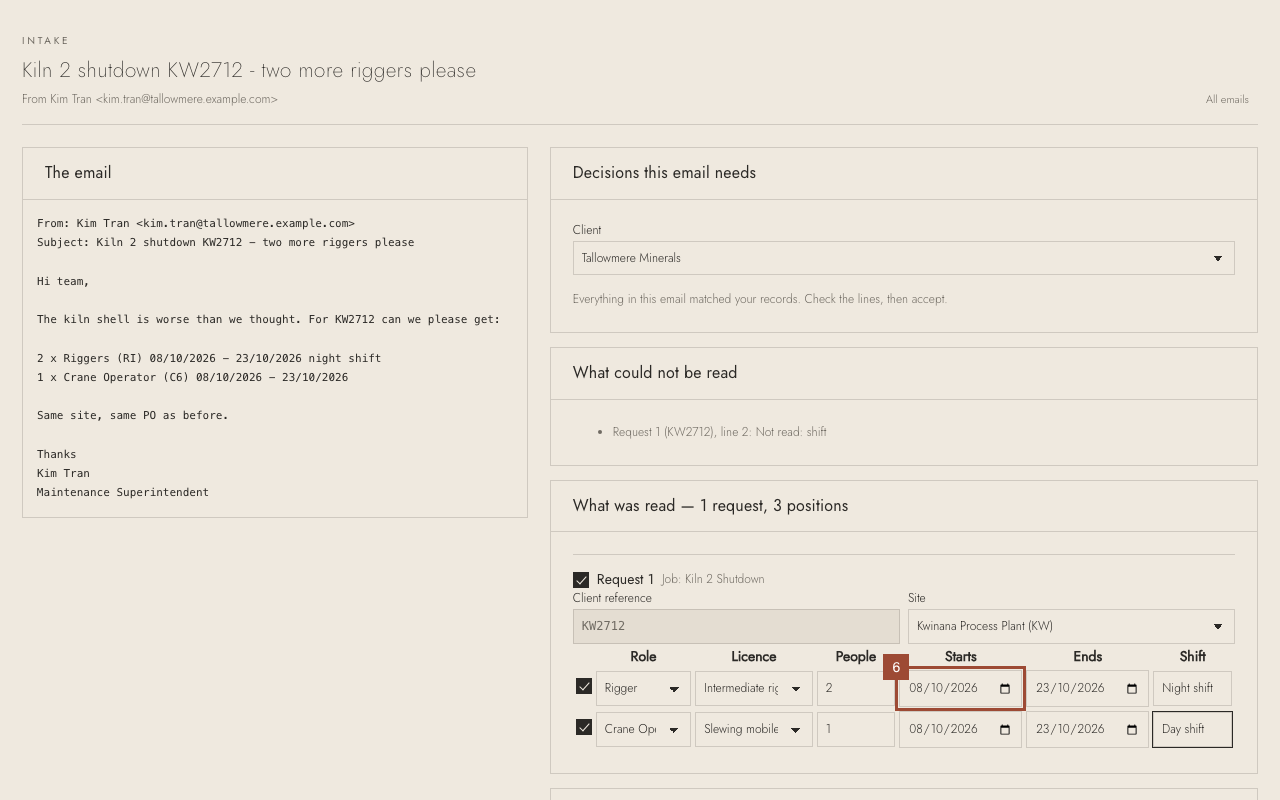This screenshot has height=800, width=1280.
Task: Open calendar picker for Rigger start date
Action: point(1005,688)
